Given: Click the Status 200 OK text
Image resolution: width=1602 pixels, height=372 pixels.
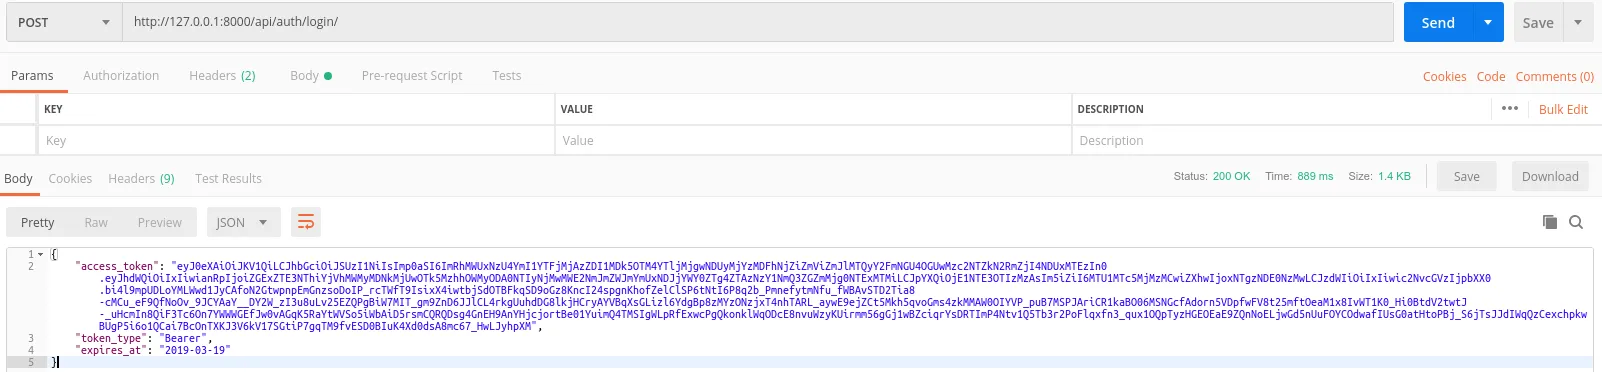Looking at the screenshot, I should point(1212,176).
